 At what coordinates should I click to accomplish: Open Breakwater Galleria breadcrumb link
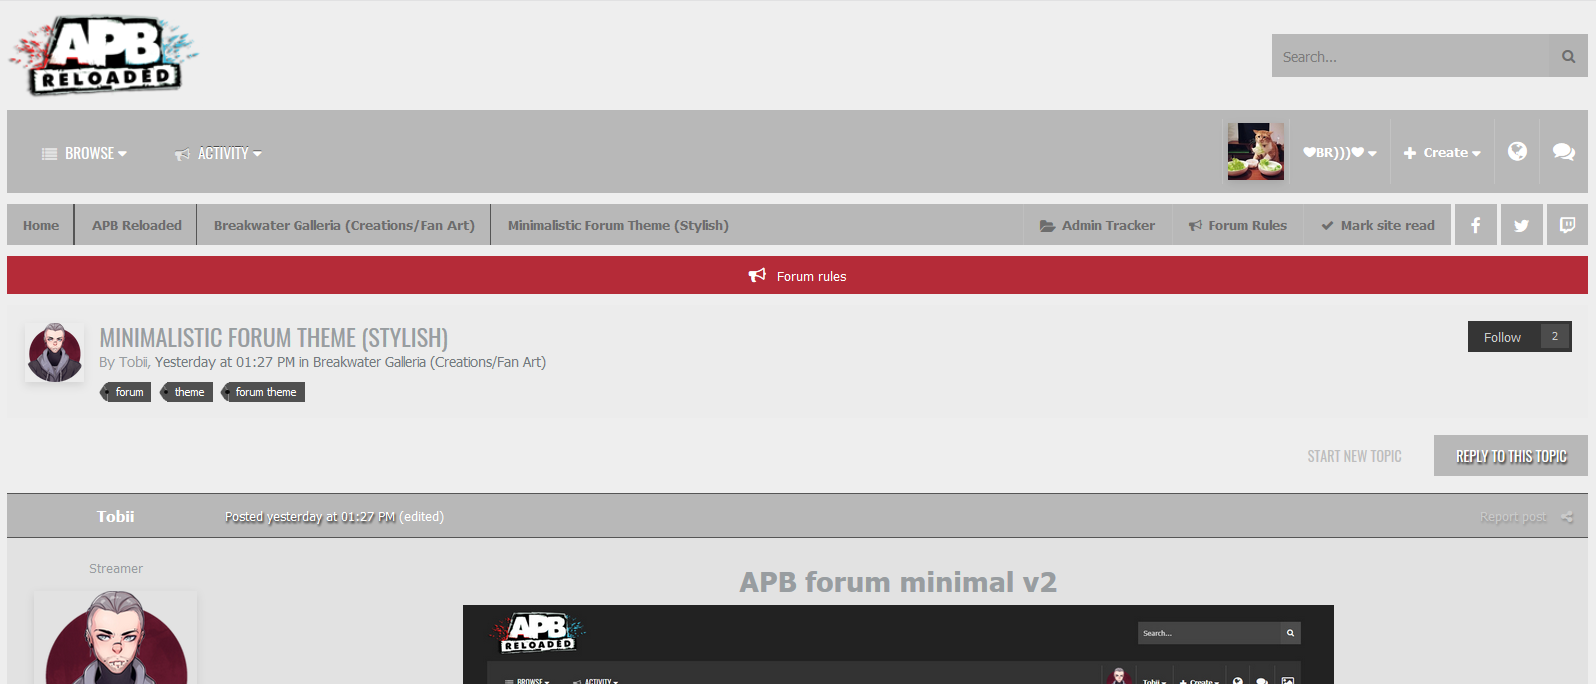344,225
